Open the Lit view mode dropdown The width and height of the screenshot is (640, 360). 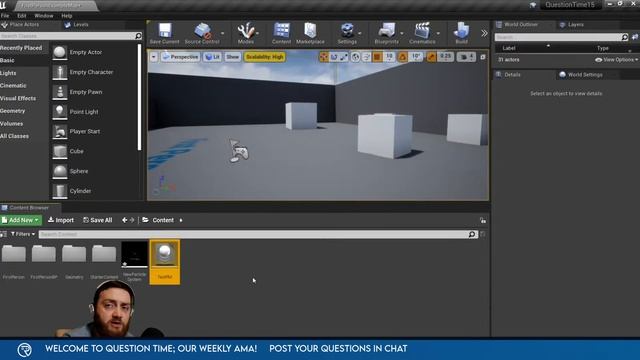tap(213, 57)
